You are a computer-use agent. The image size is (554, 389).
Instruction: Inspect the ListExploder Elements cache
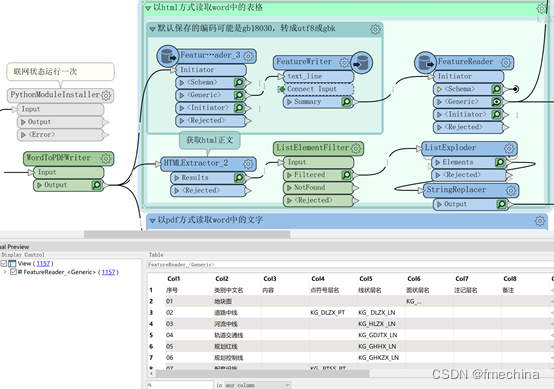pos(500,162)
